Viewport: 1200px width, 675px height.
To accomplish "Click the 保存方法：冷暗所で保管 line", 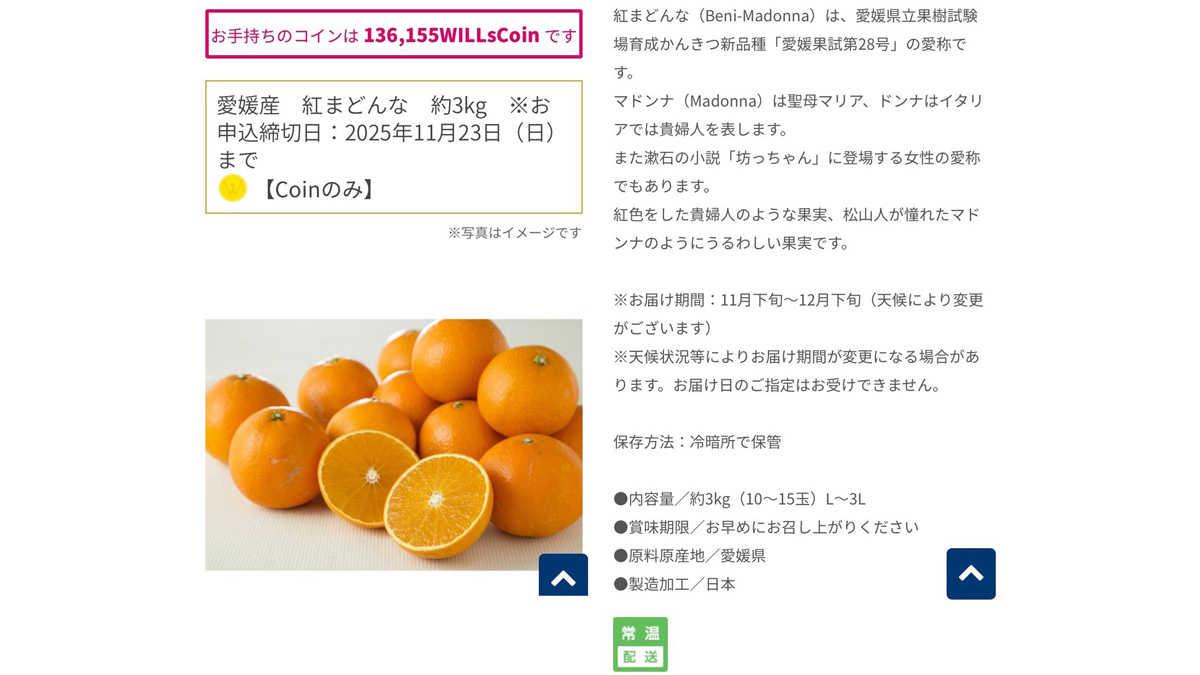I will (x=697, y=442).
